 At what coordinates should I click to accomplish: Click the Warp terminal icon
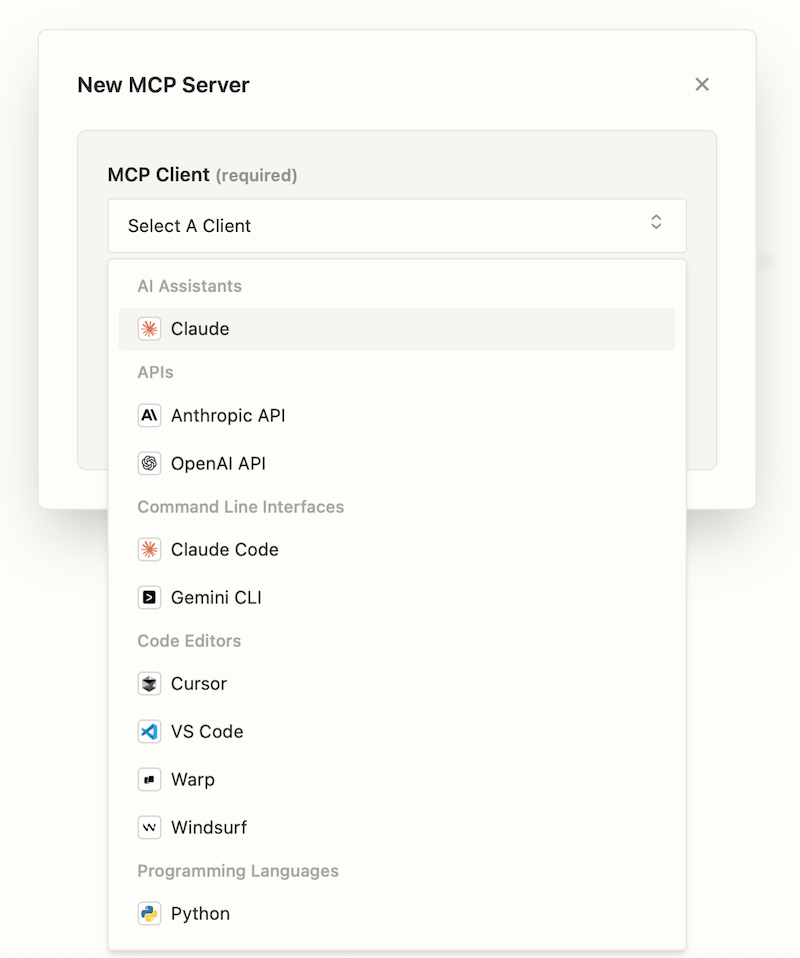[x=149, y=779]
